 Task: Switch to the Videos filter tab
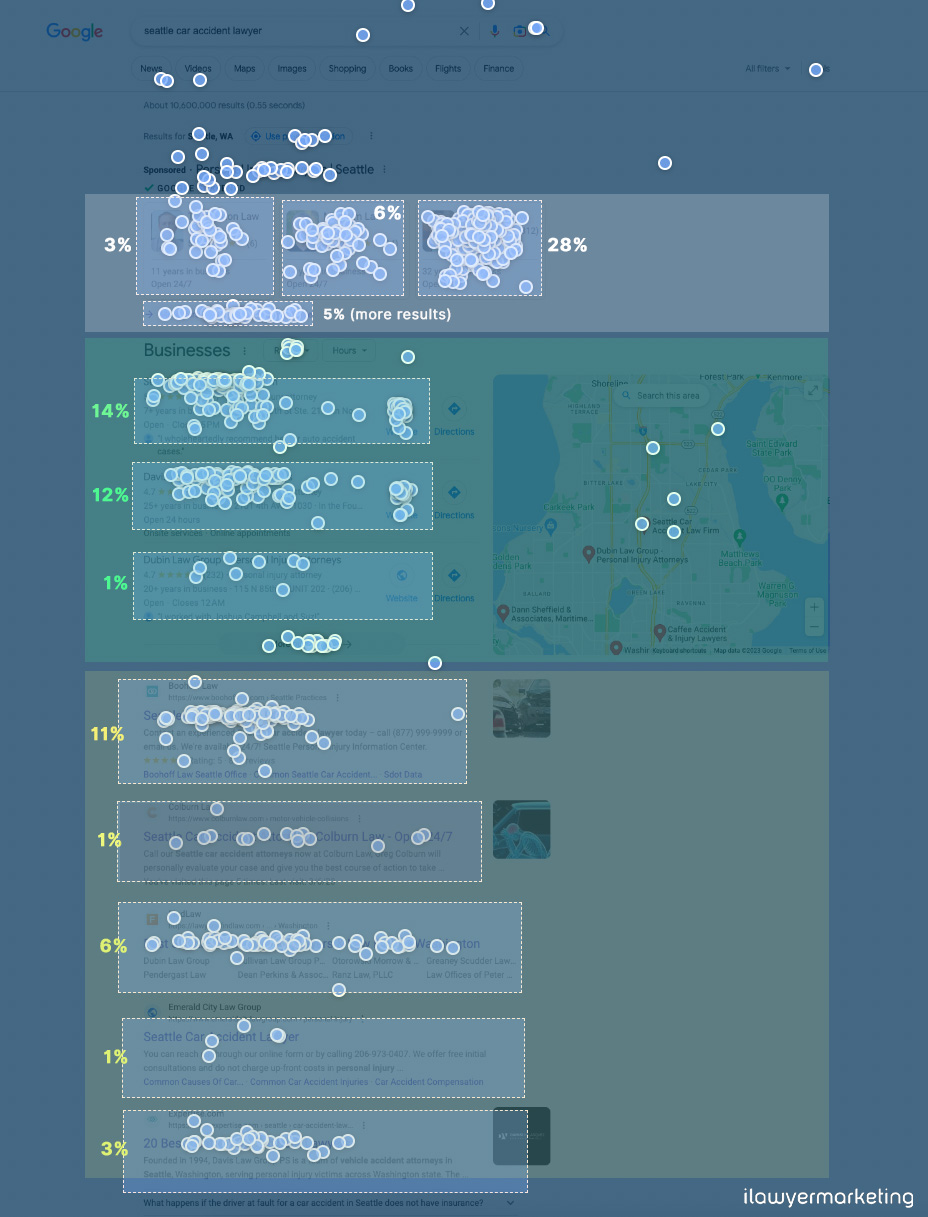point(198,69)
